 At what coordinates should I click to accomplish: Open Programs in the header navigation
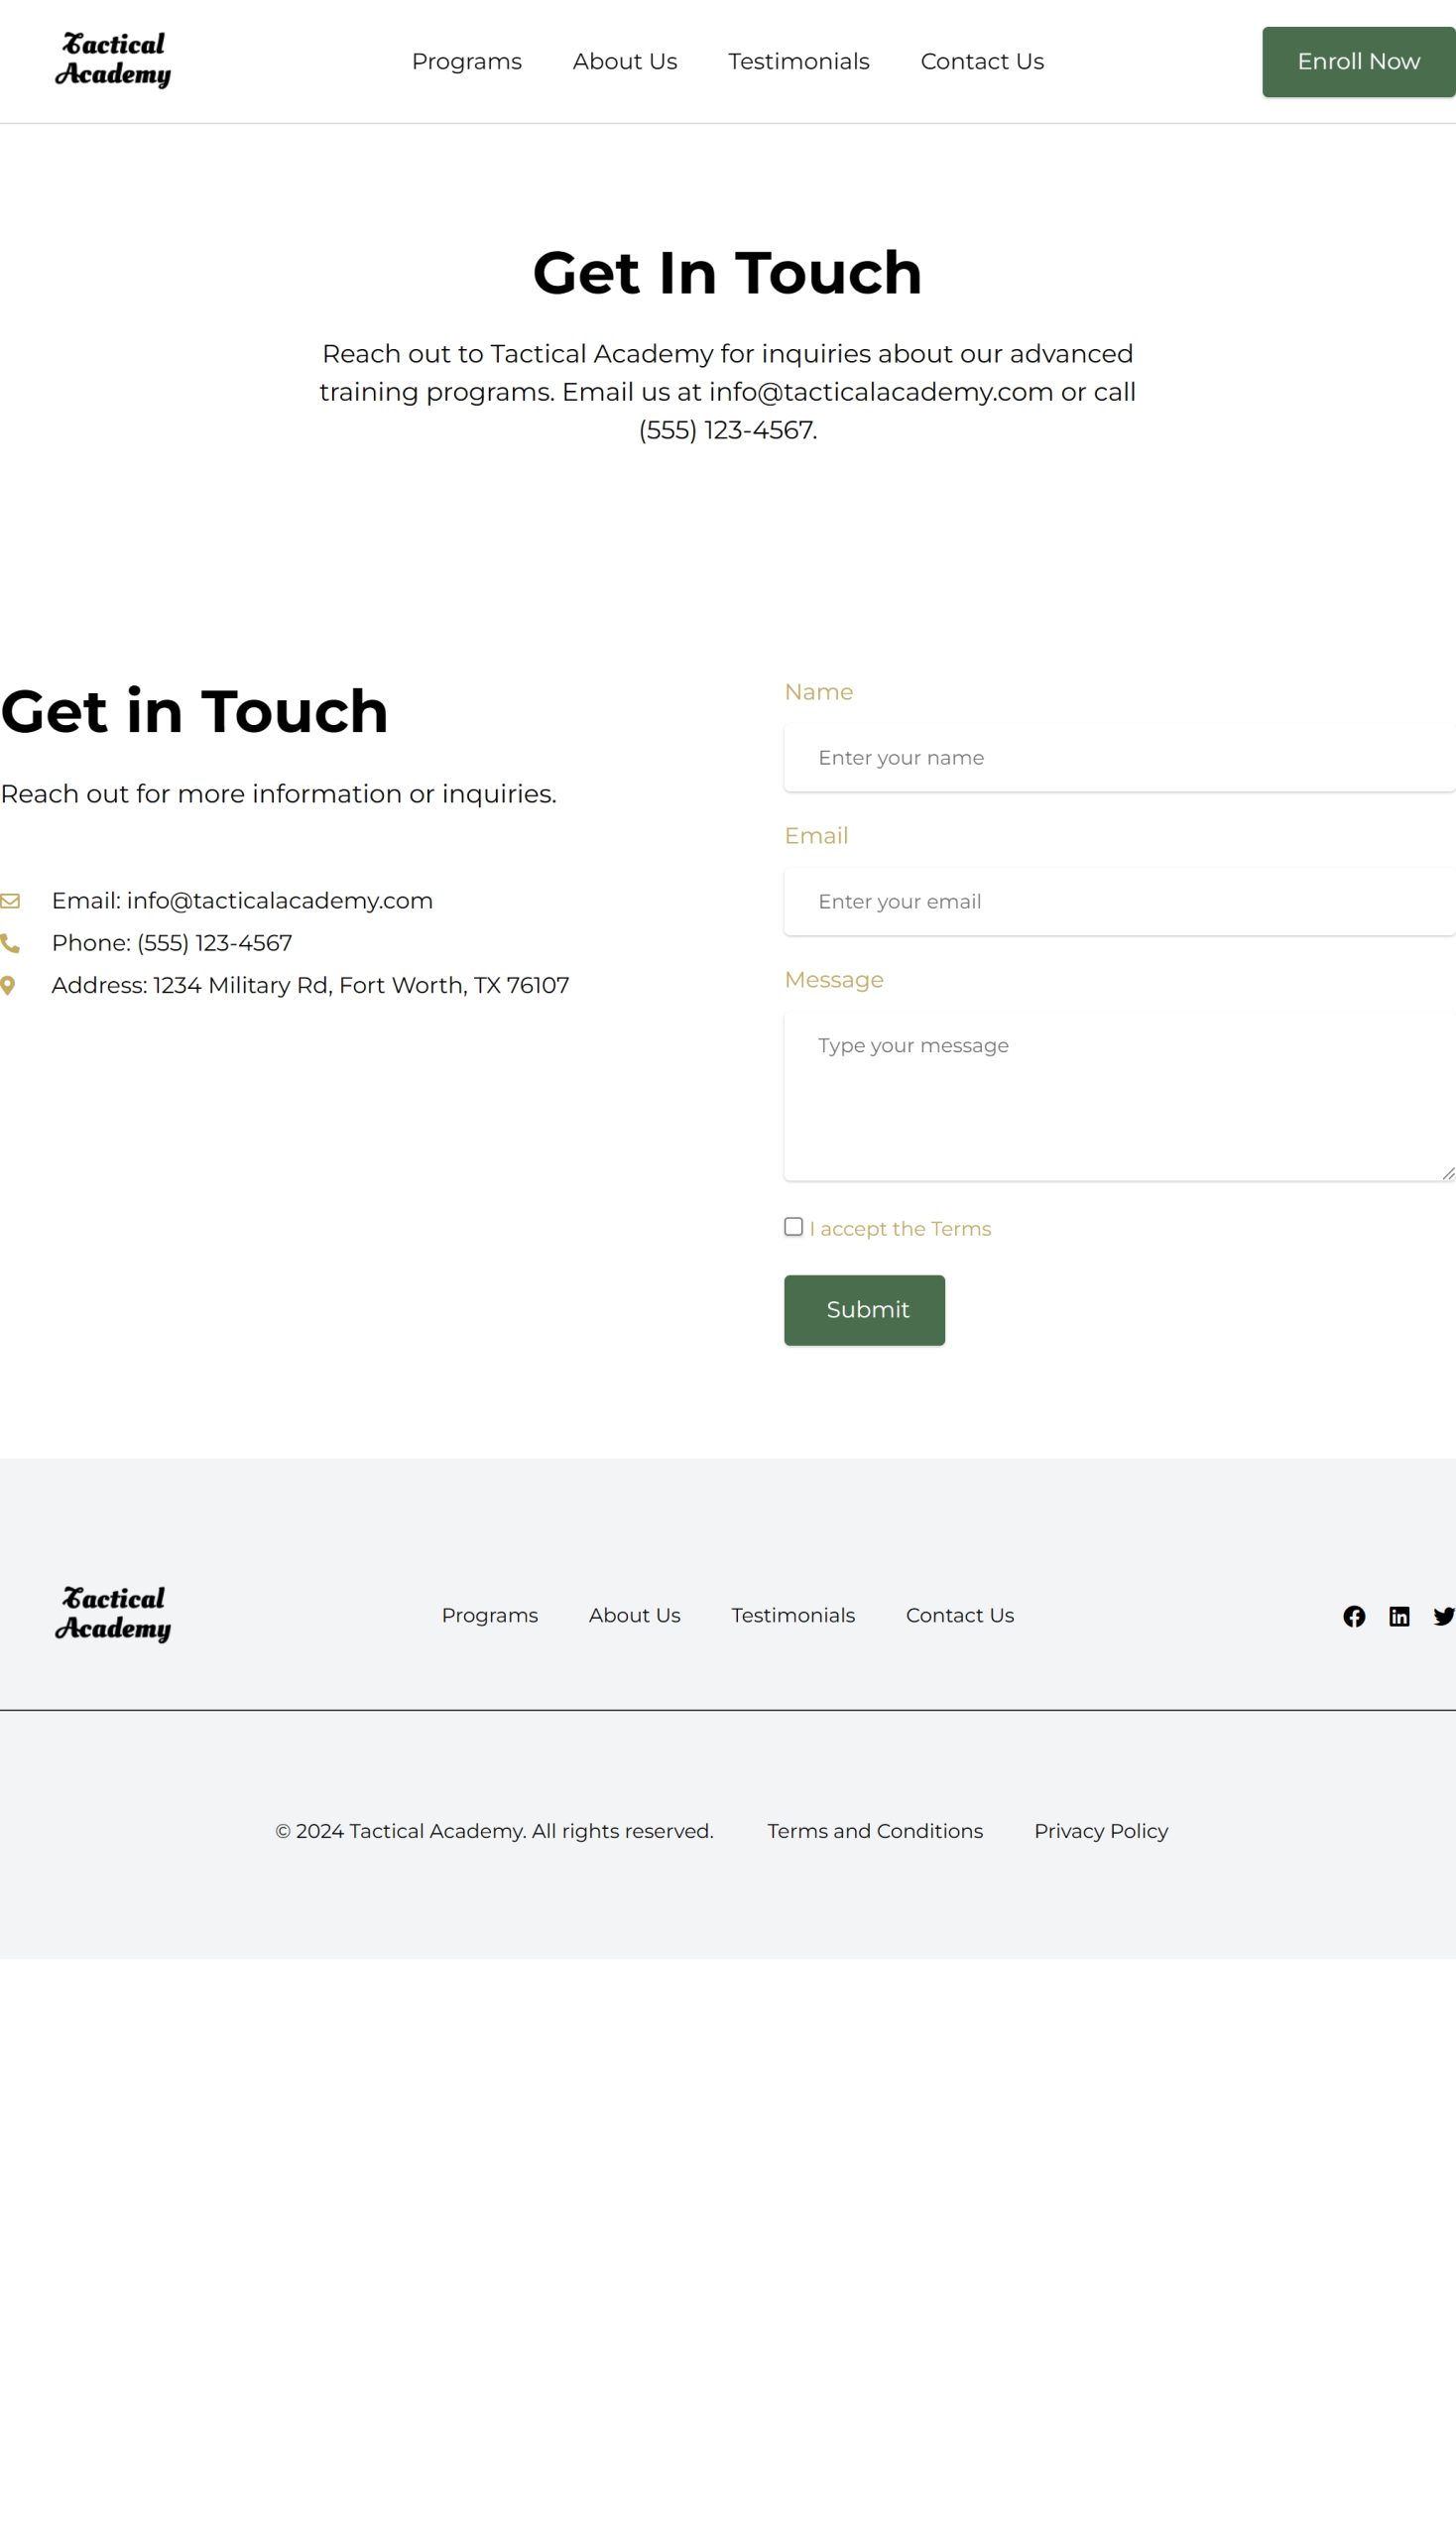[x=467, y=62]
